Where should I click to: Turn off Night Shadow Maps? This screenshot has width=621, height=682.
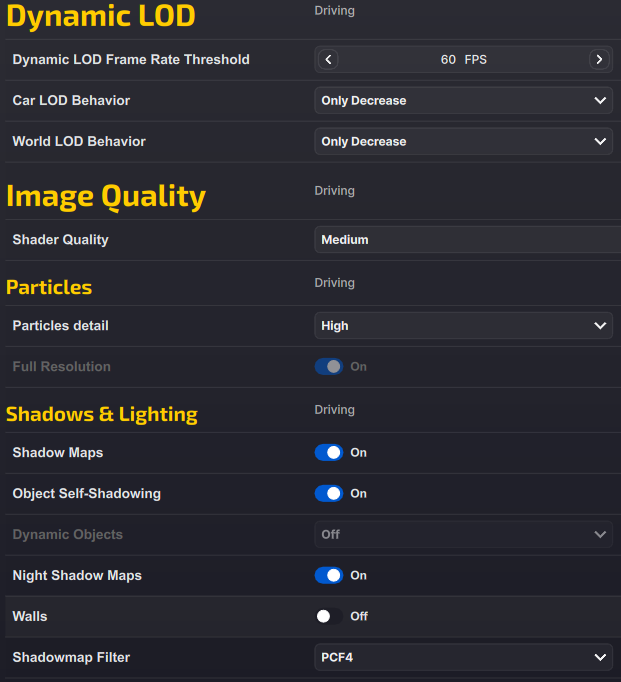(329, 576)
